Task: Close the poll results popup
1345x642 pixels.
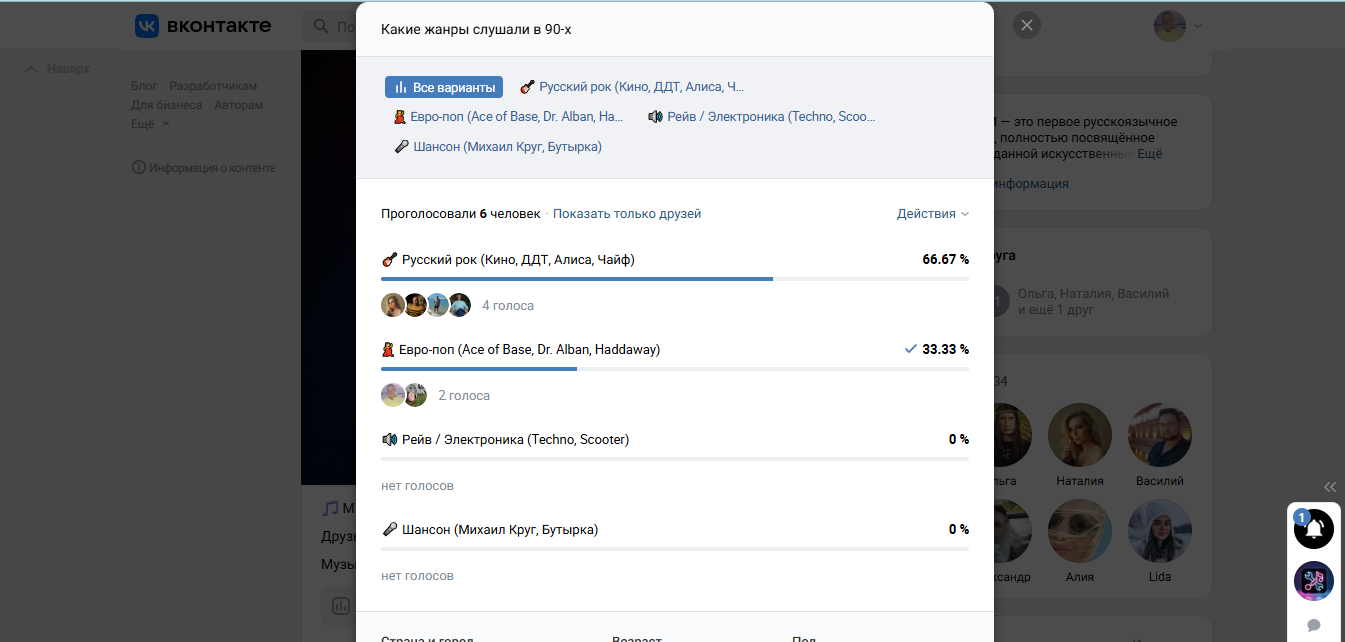Action: (1027, 26)
